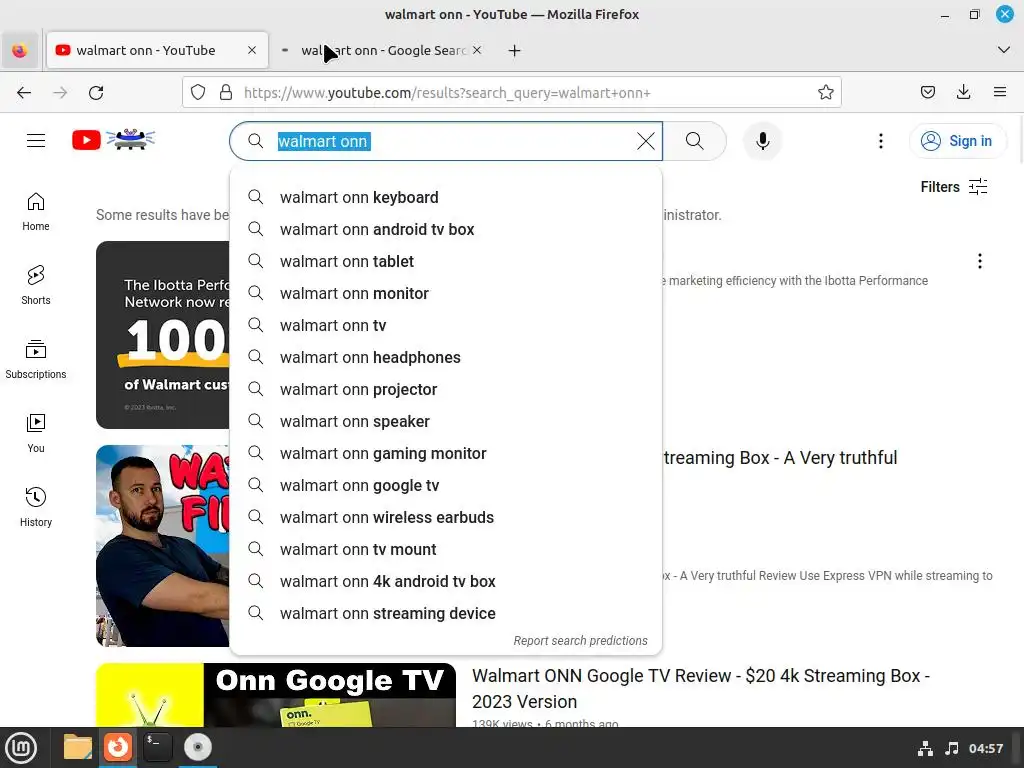Viewport: 1024px width, 768px height.
Task: Open the disc application in the taskbar
Action: [198, 747]
